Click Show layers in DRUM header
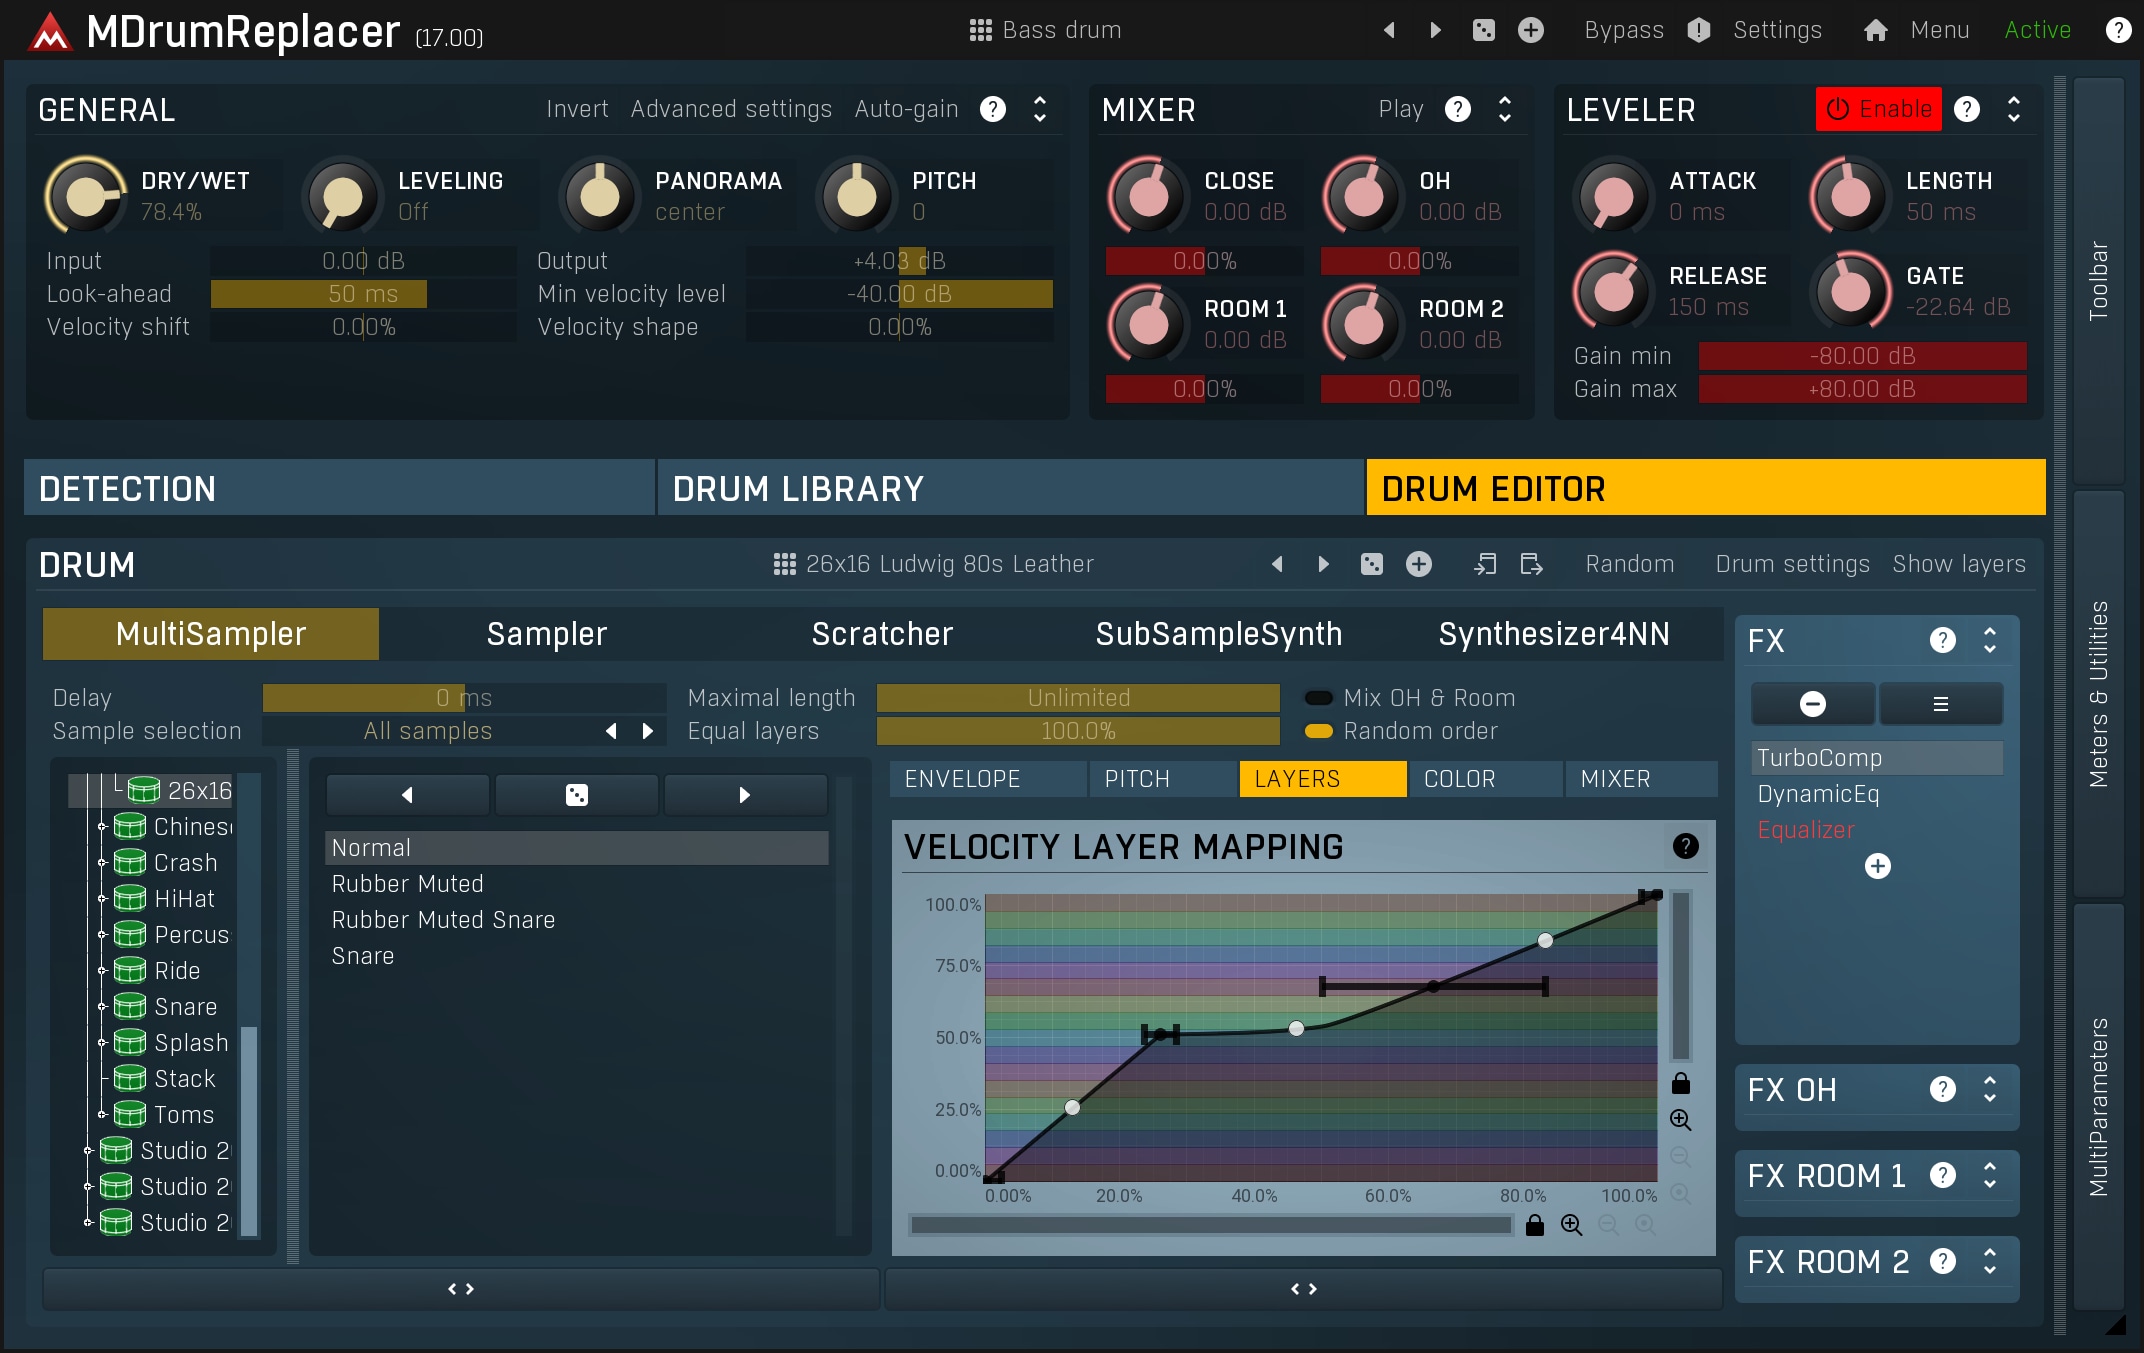2144x1353 pixels. click(1958, 564)
